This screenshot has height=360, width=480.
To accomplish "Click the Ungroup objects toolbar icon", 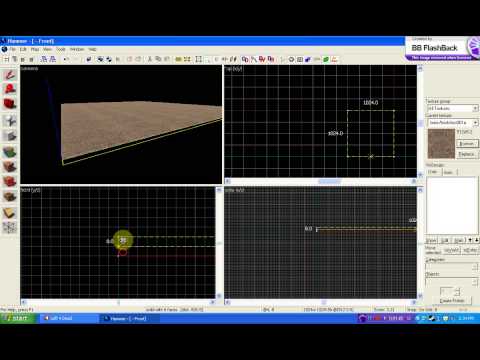I will (x=109, y=59).
